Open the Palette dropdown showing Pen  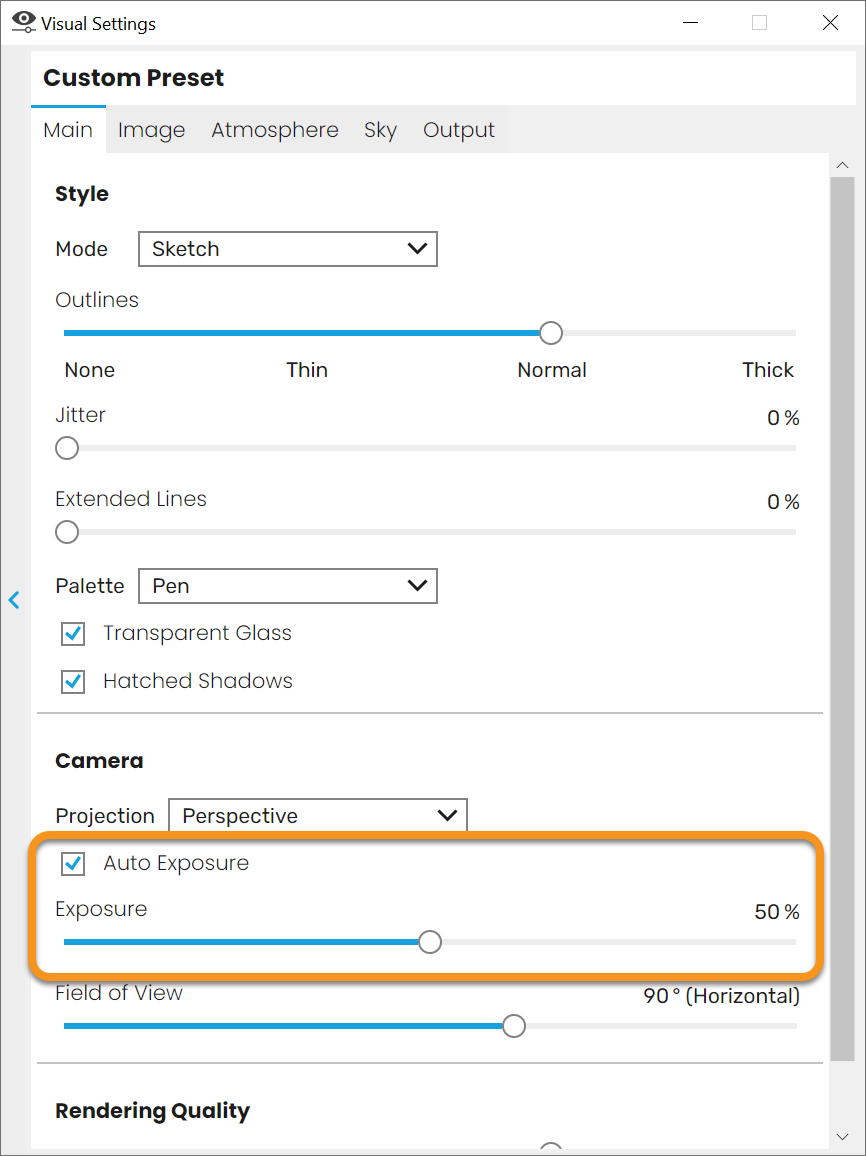tap(287, 586)
